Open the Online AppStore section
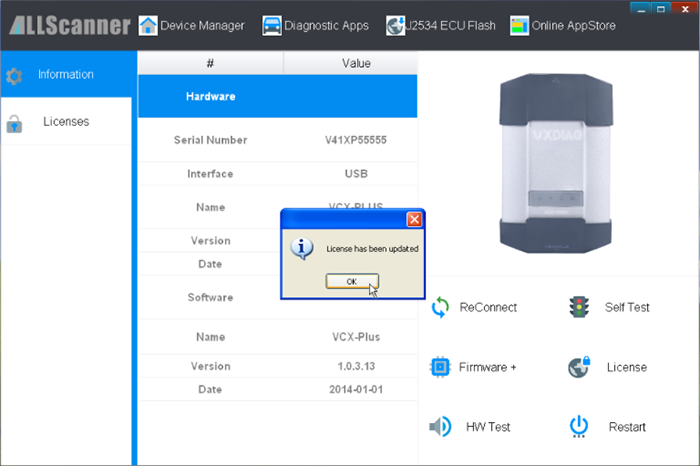This screenshot has width=700, height=466. (x=573, y=25)
